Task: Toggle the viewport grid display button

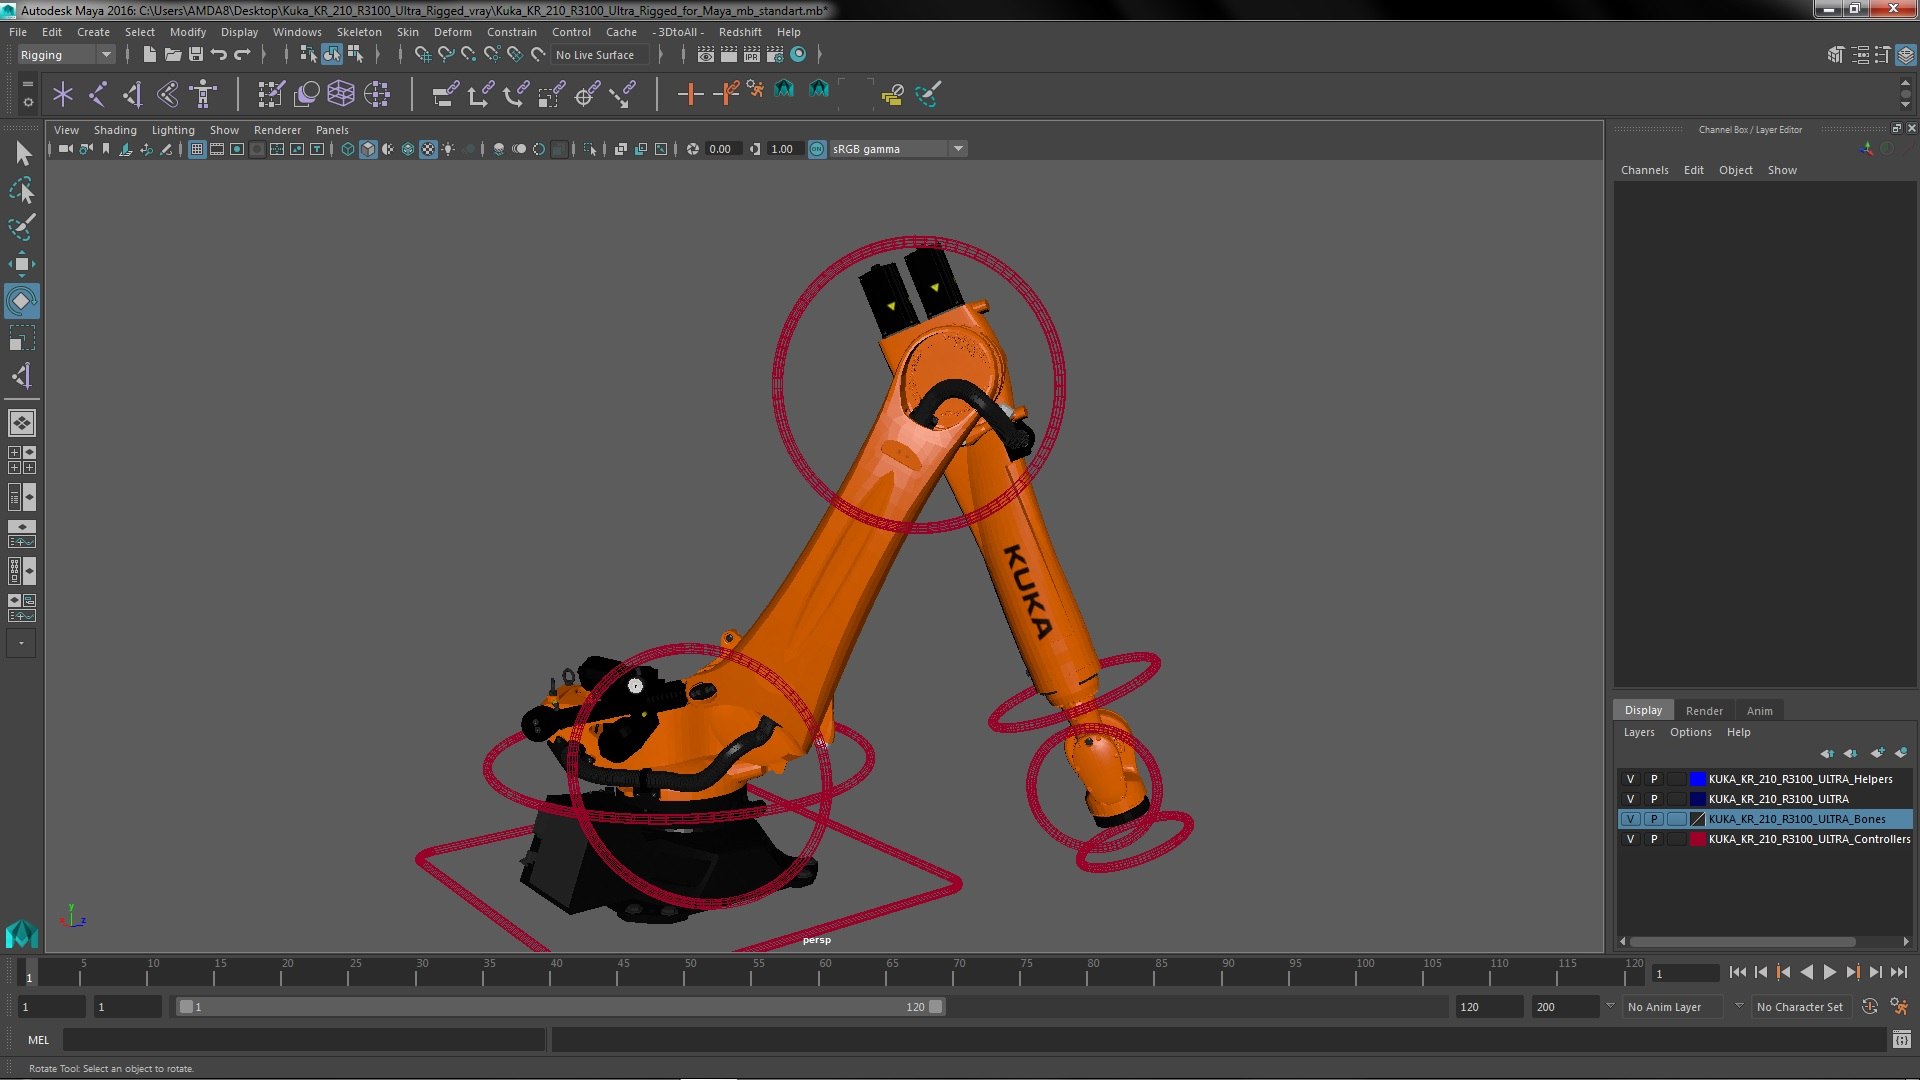Action: point(196,149)
